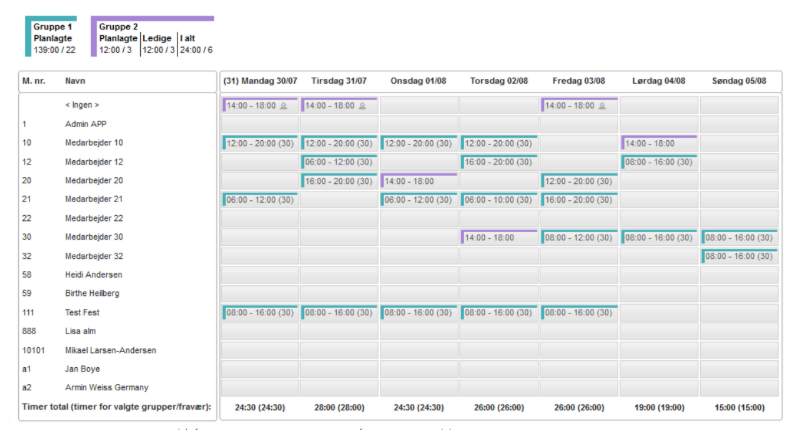The width and height of the screenshot is (805, 430).
Task: Open Medarbejder 10 Saturday 14:00 - 18:00 shift
Action: point(658,143)
